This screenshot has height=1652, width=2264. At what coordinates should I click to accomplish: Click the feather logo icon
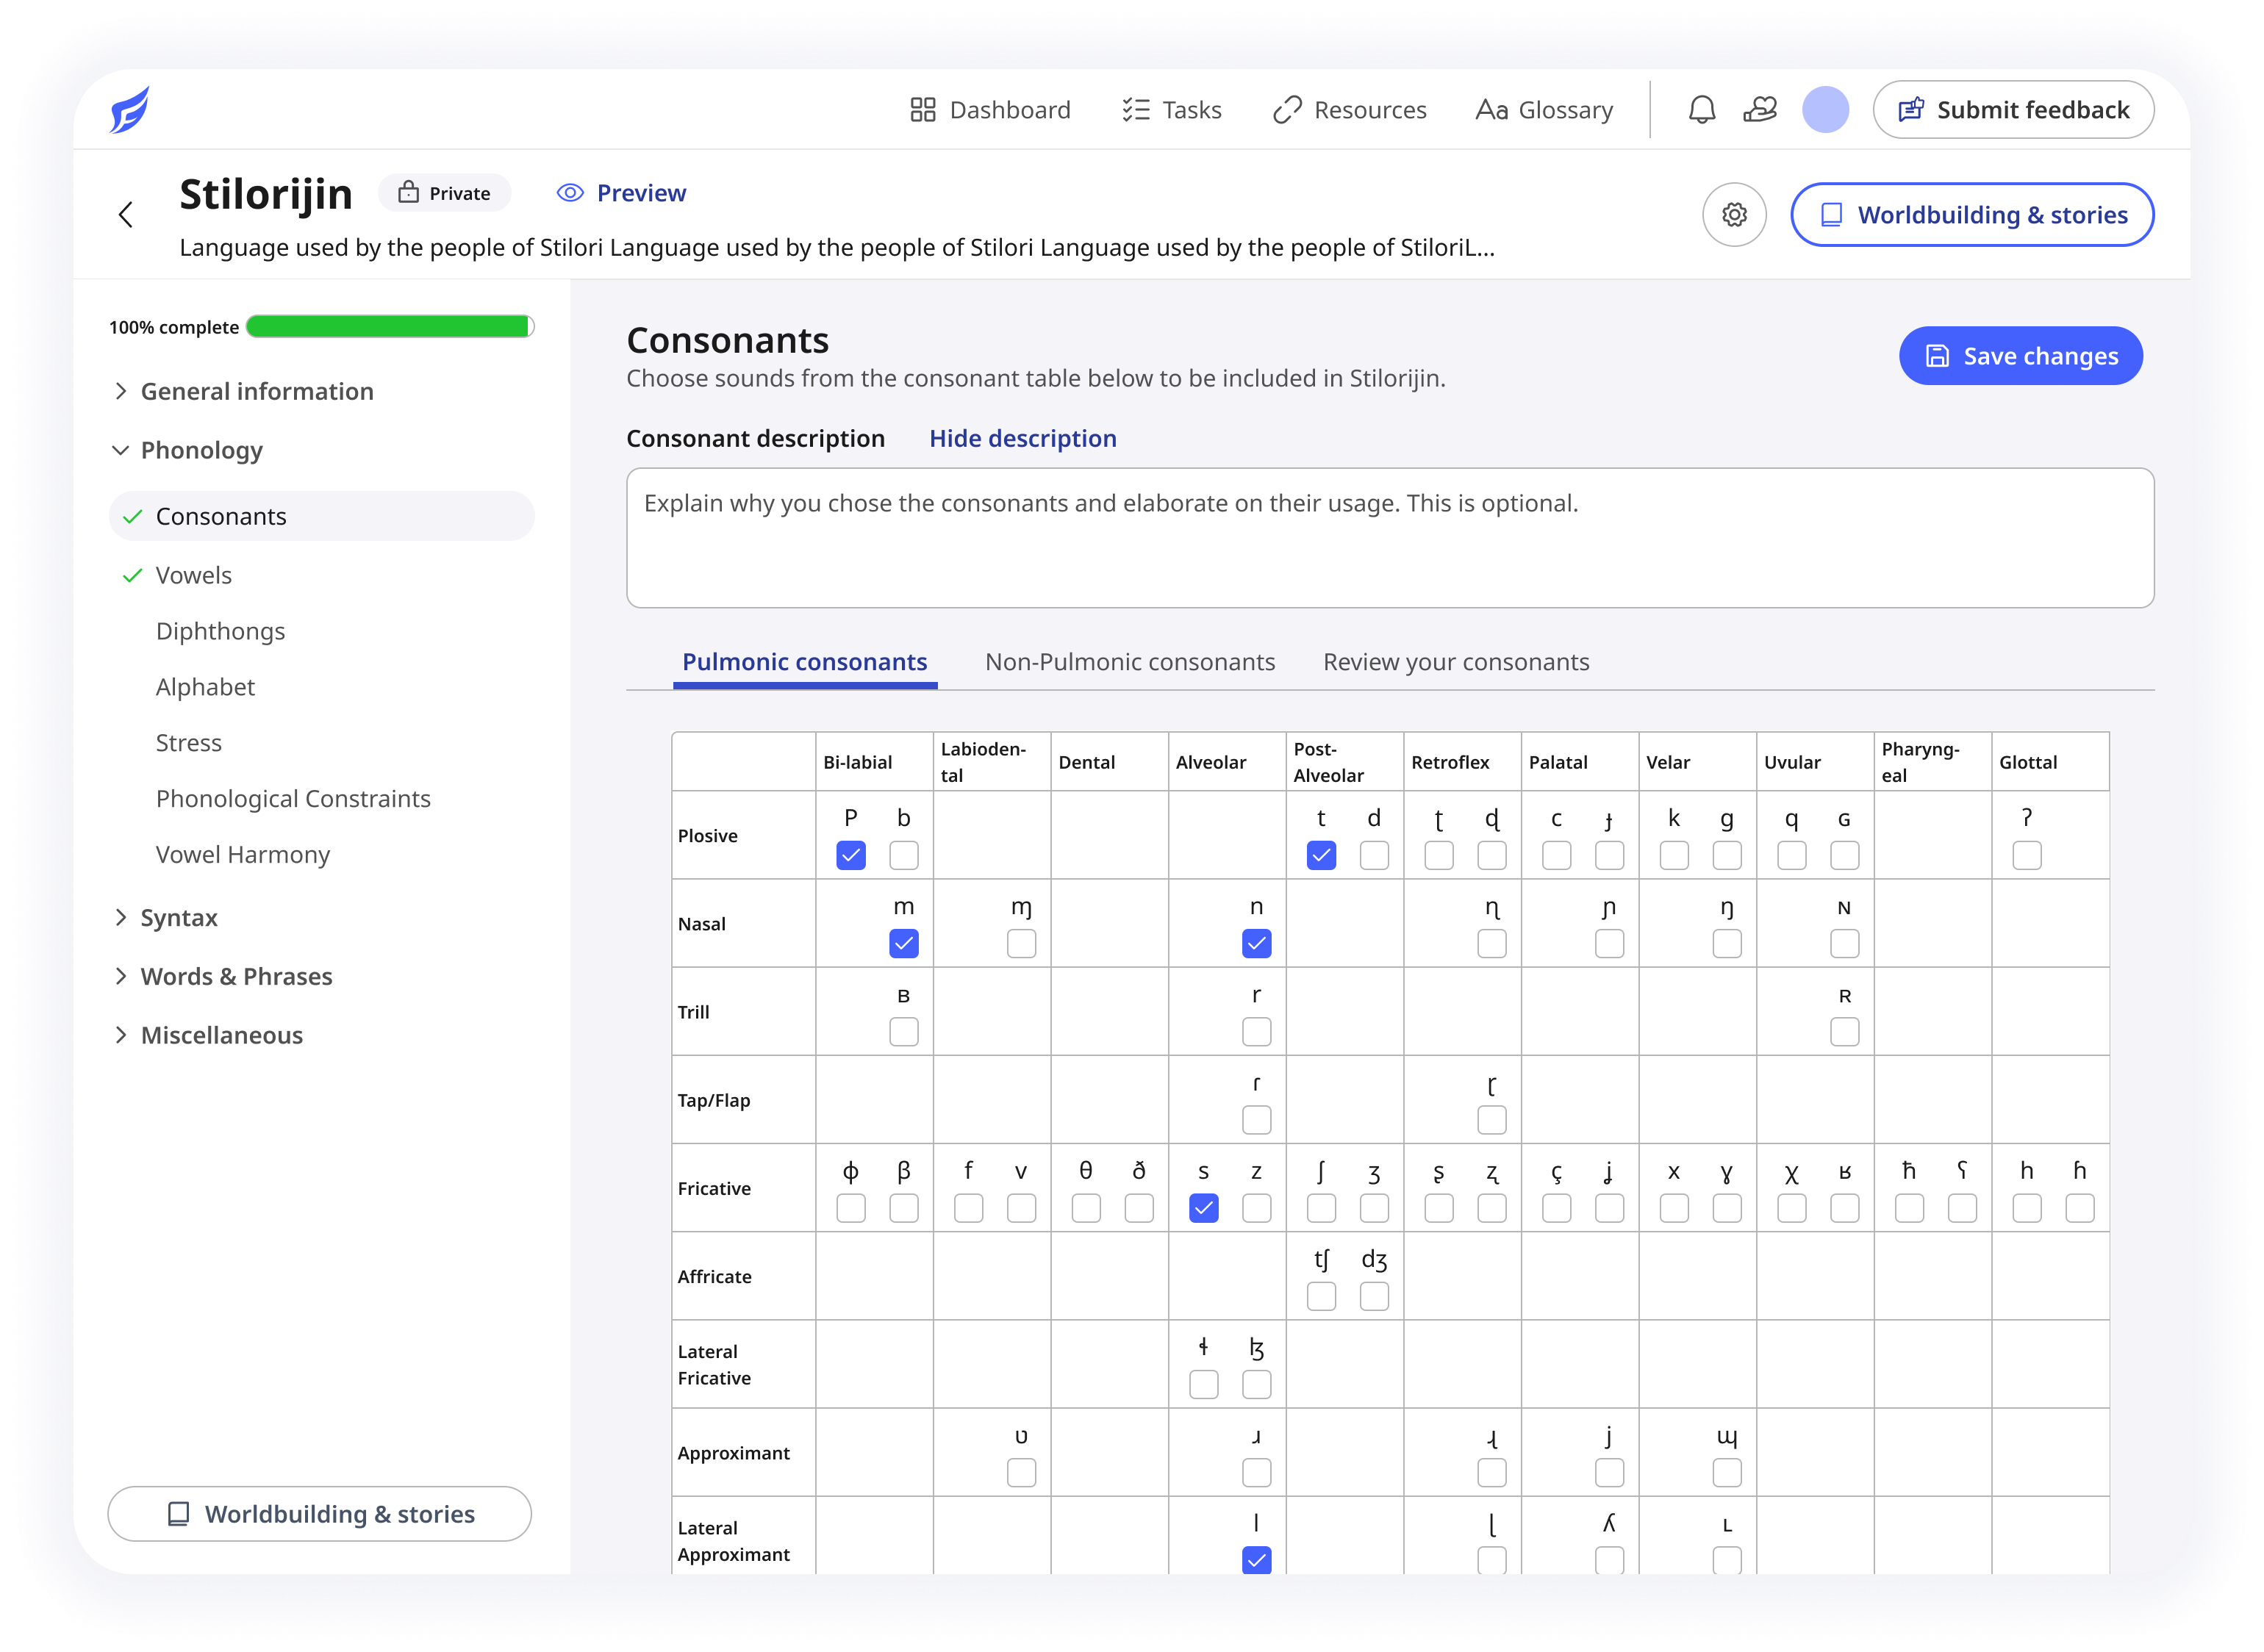coord(130,109)
